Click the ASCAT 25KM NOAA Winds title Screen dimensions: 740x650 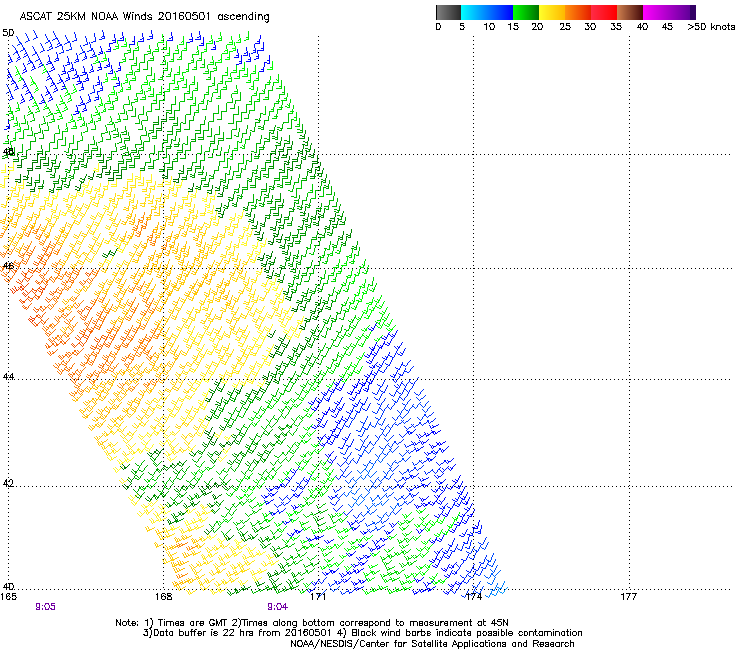[x=144, y=17]
